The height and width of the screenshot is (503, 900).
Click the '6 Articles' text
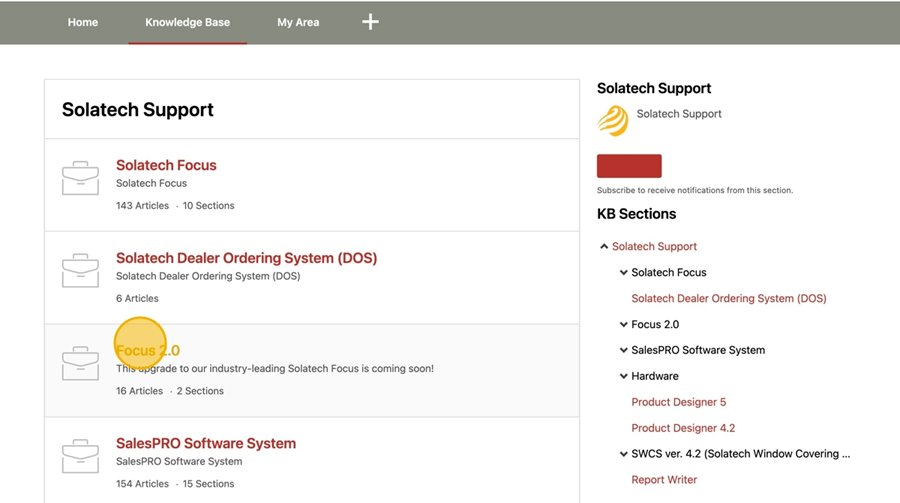[x=137, y=299]
